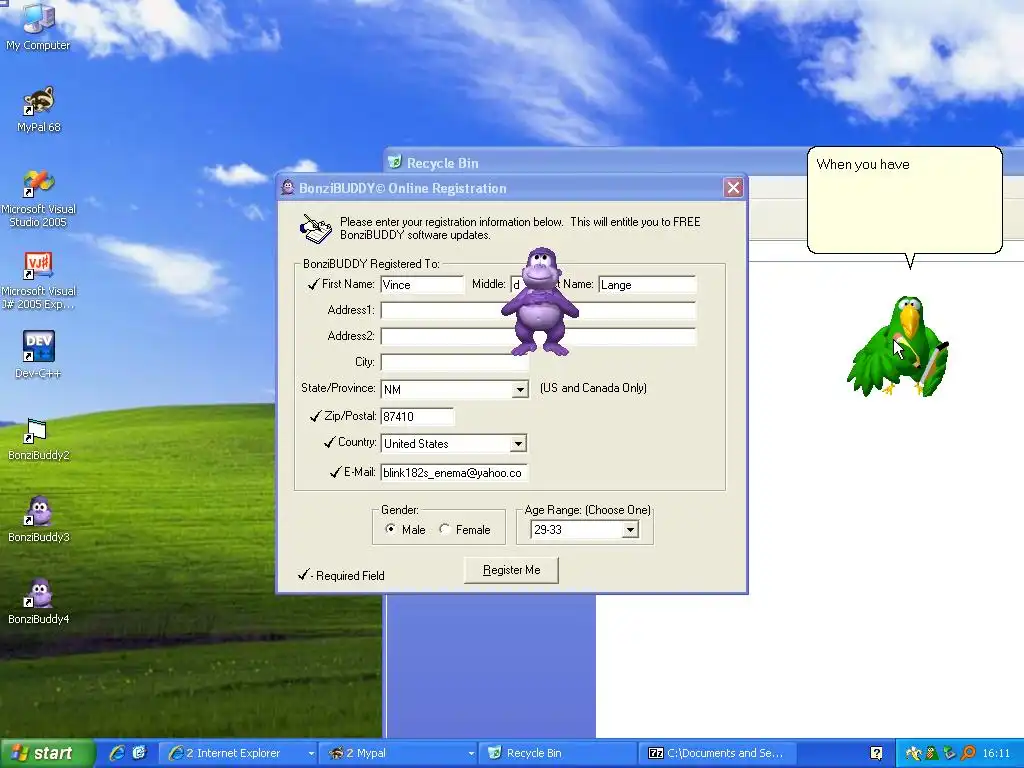
Task: Click the BonziBUDDY registration title bar icon
Action: click(288, 188)
